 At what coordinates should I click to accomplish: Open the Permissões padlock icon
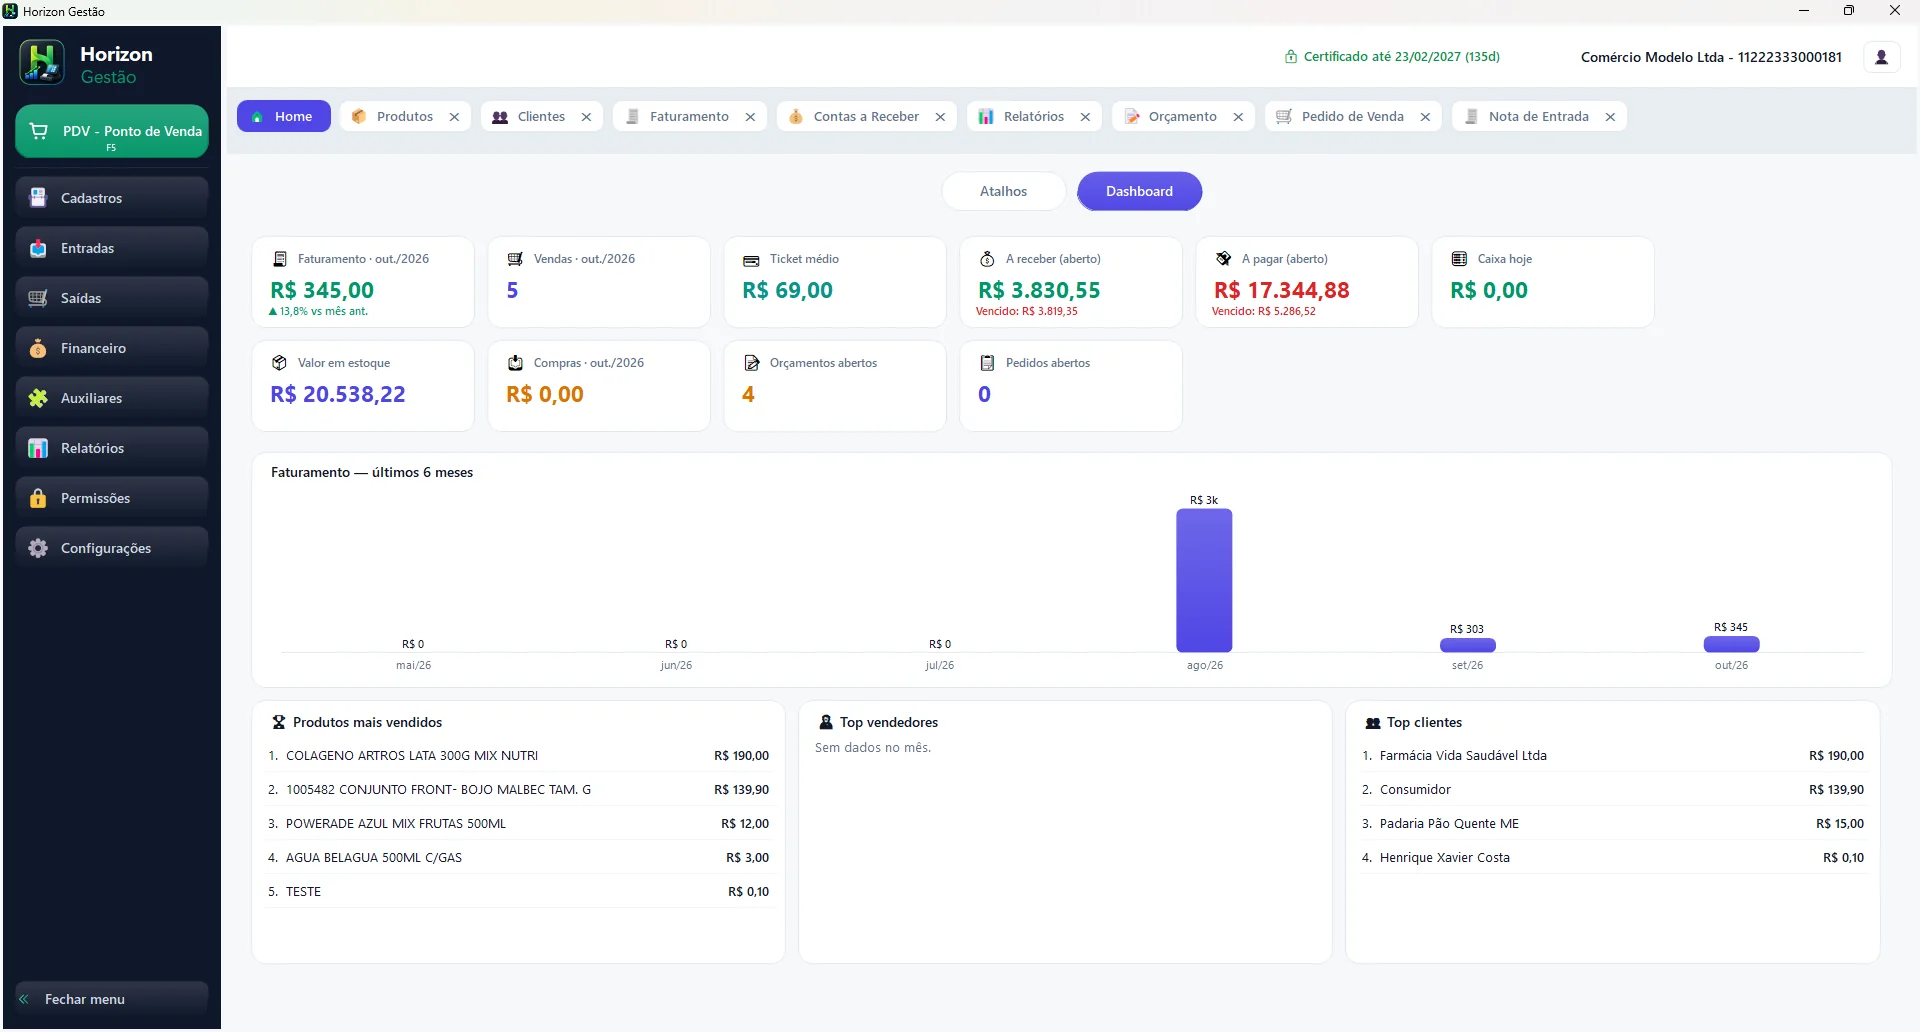tap(38, 498)
